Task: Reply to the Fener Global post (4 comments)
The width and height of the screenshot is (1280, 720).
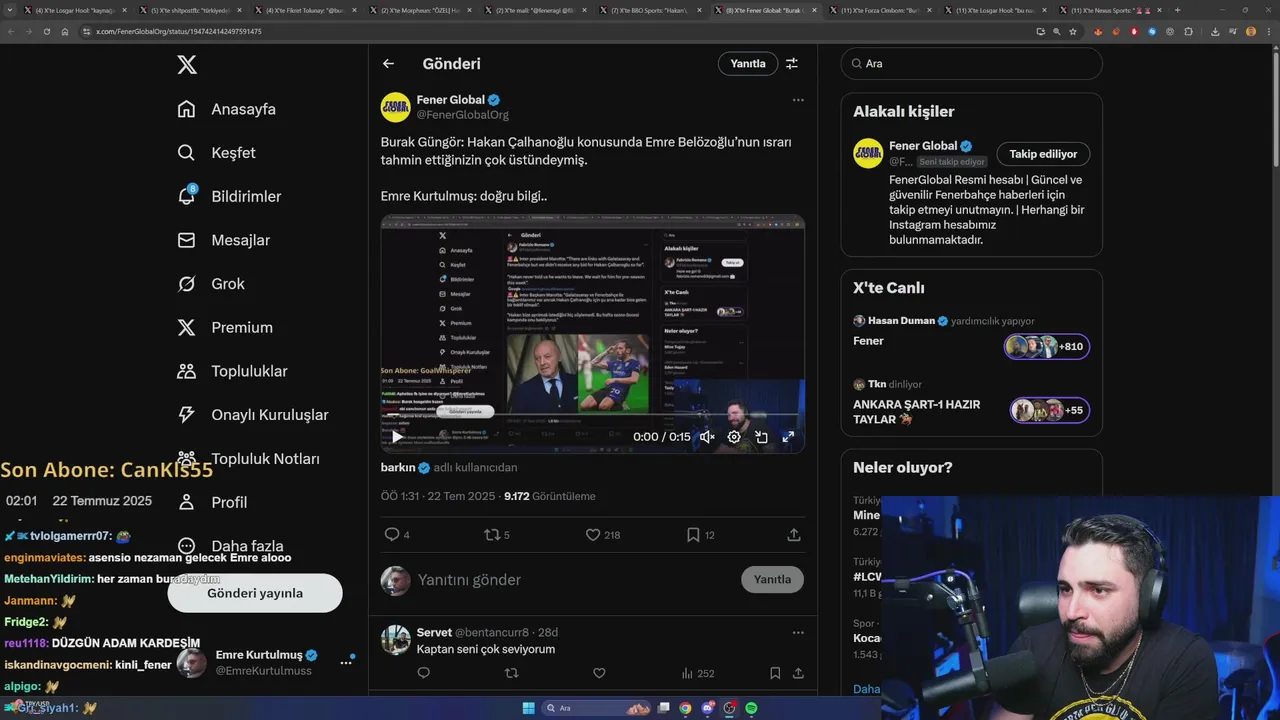Action: point(397,535)
